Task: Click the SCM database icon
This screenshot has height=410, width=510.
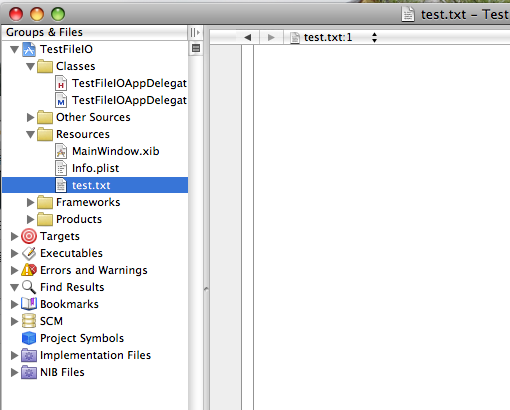Action: click(29, 321)
